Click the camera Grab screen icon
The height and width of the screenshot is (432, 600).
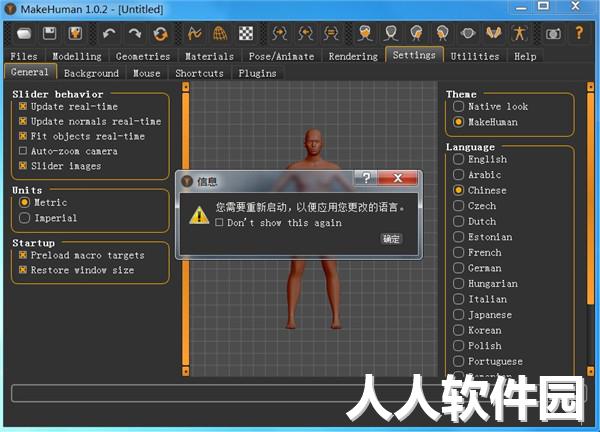553,34
